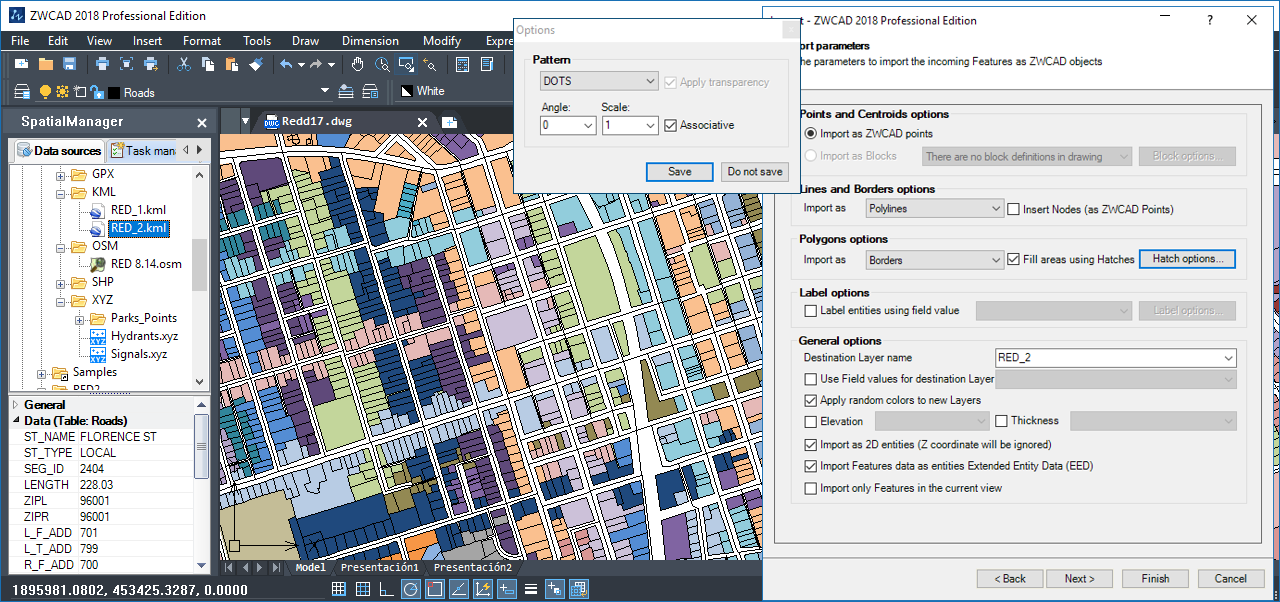Save the drawing with the floppy icon
The width and height of the screenshot is (1280, 602).
point(70,64)
